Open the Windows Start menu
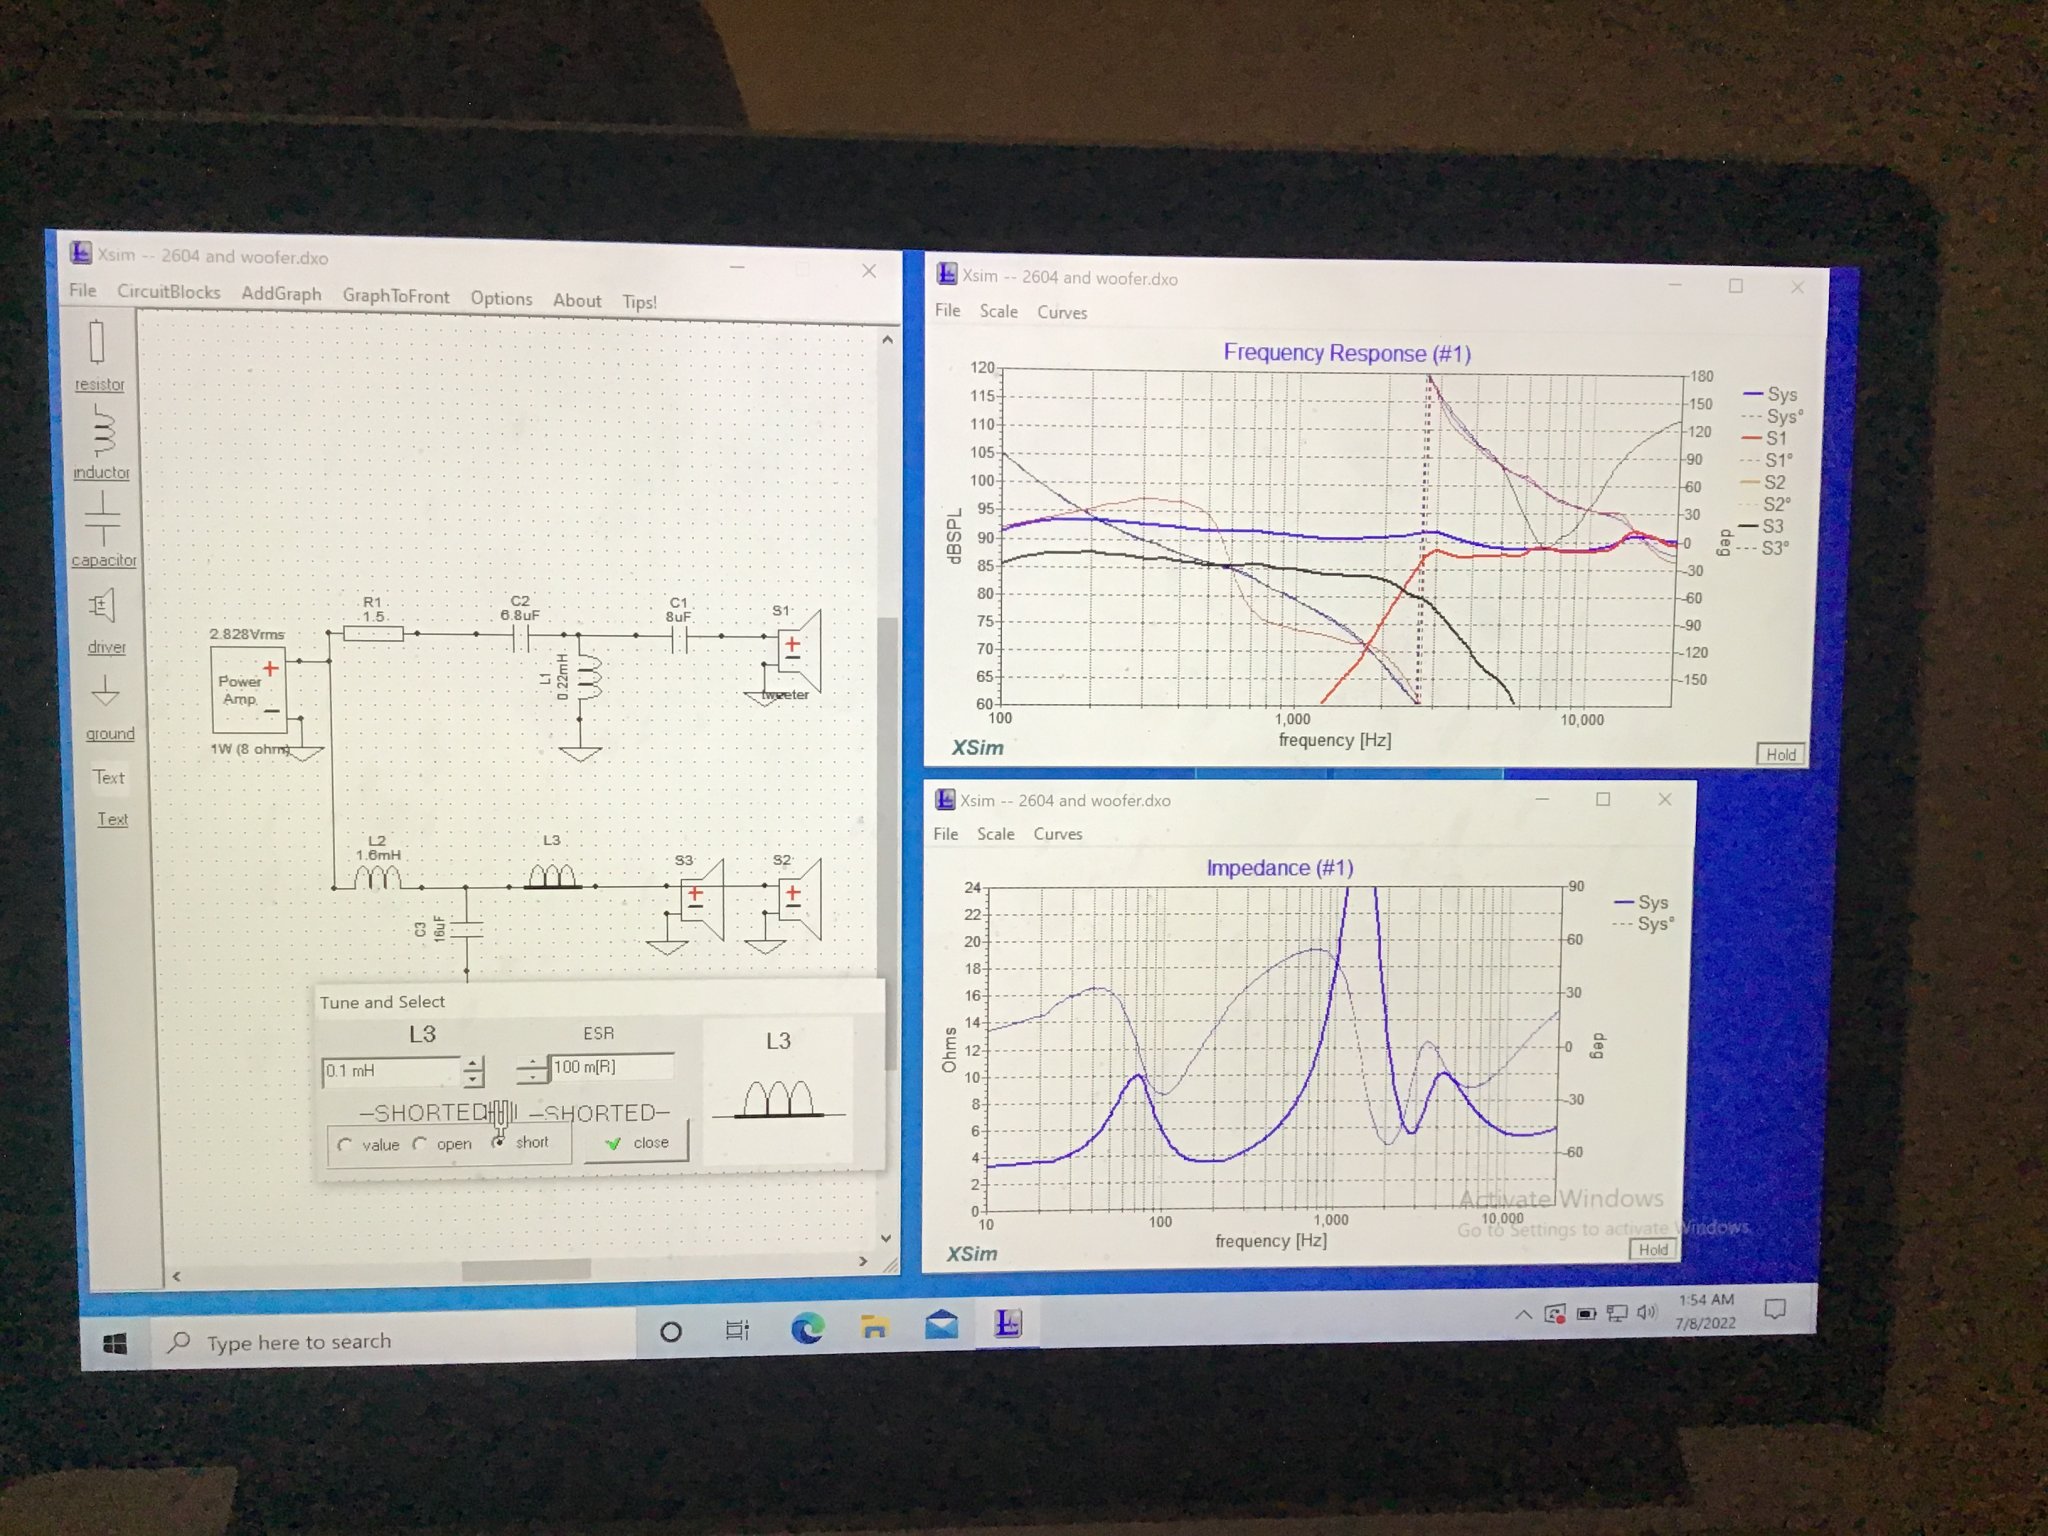 coord(115,1344)
